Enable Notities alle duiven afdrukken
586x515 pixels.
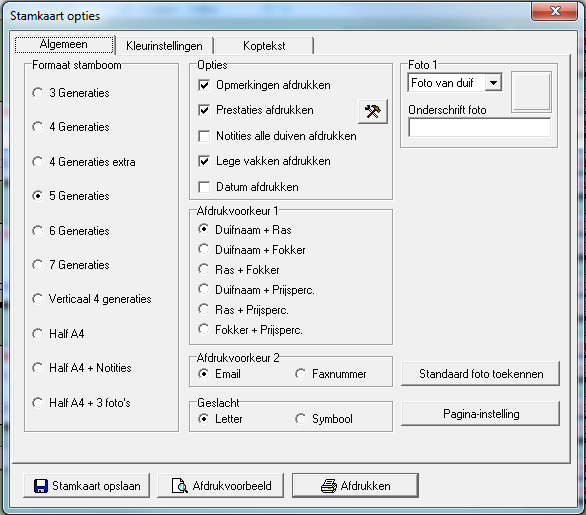[204, 136]
